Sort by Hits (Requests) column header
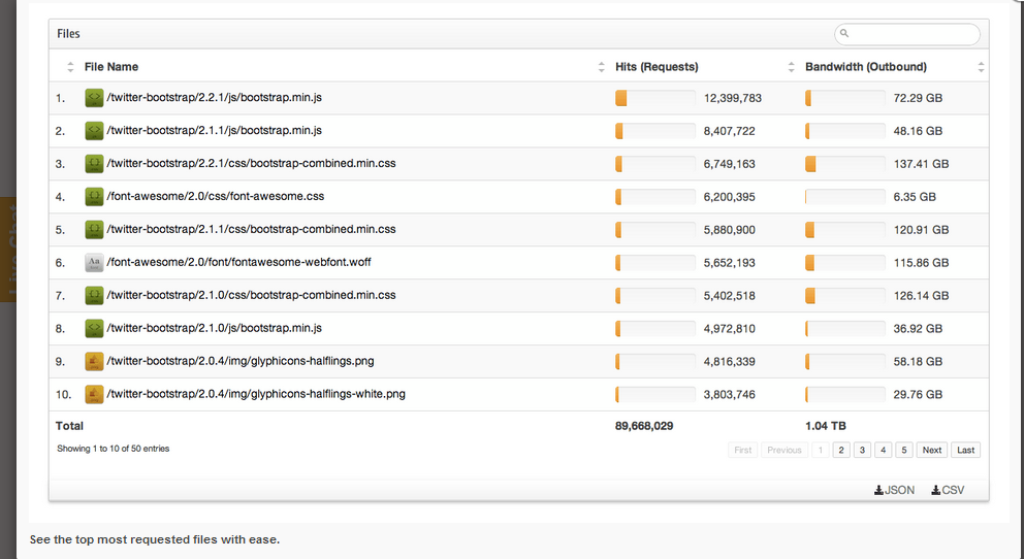This screenshot has width=1024, height=559. tap(656, 67)
